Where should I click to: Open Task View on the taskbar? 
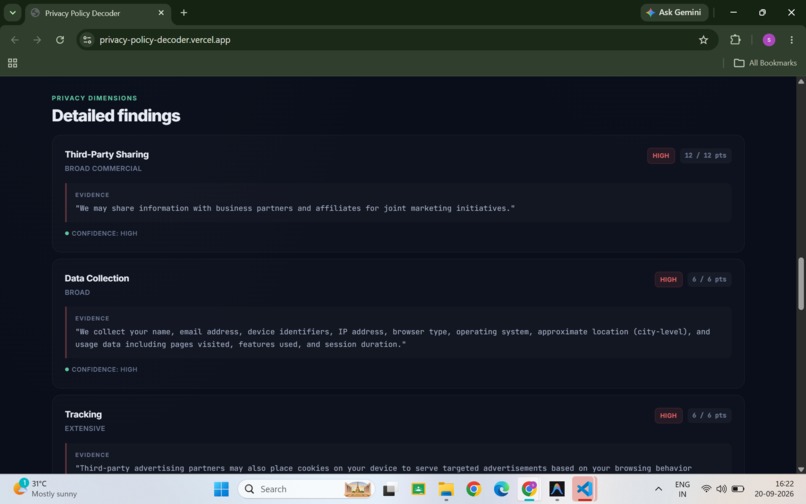pyautogui.click(x=389, y=489)
